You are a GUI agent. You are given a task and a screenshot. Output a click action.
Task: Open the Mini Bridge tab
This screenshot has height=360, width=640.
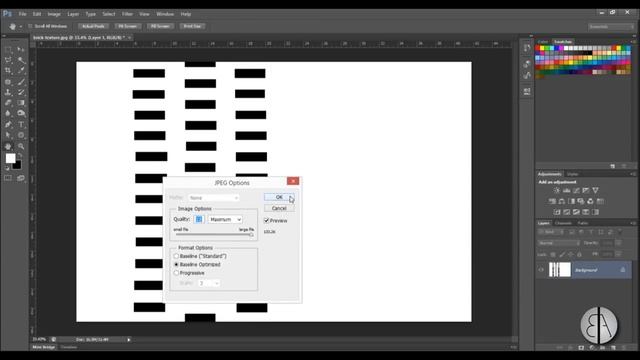coord(44,347)
